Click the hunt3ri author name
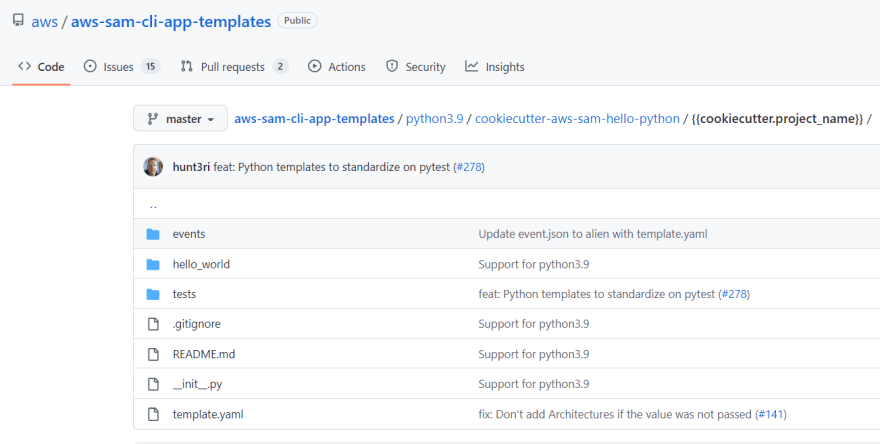880x444 pixels. (191, 167)
